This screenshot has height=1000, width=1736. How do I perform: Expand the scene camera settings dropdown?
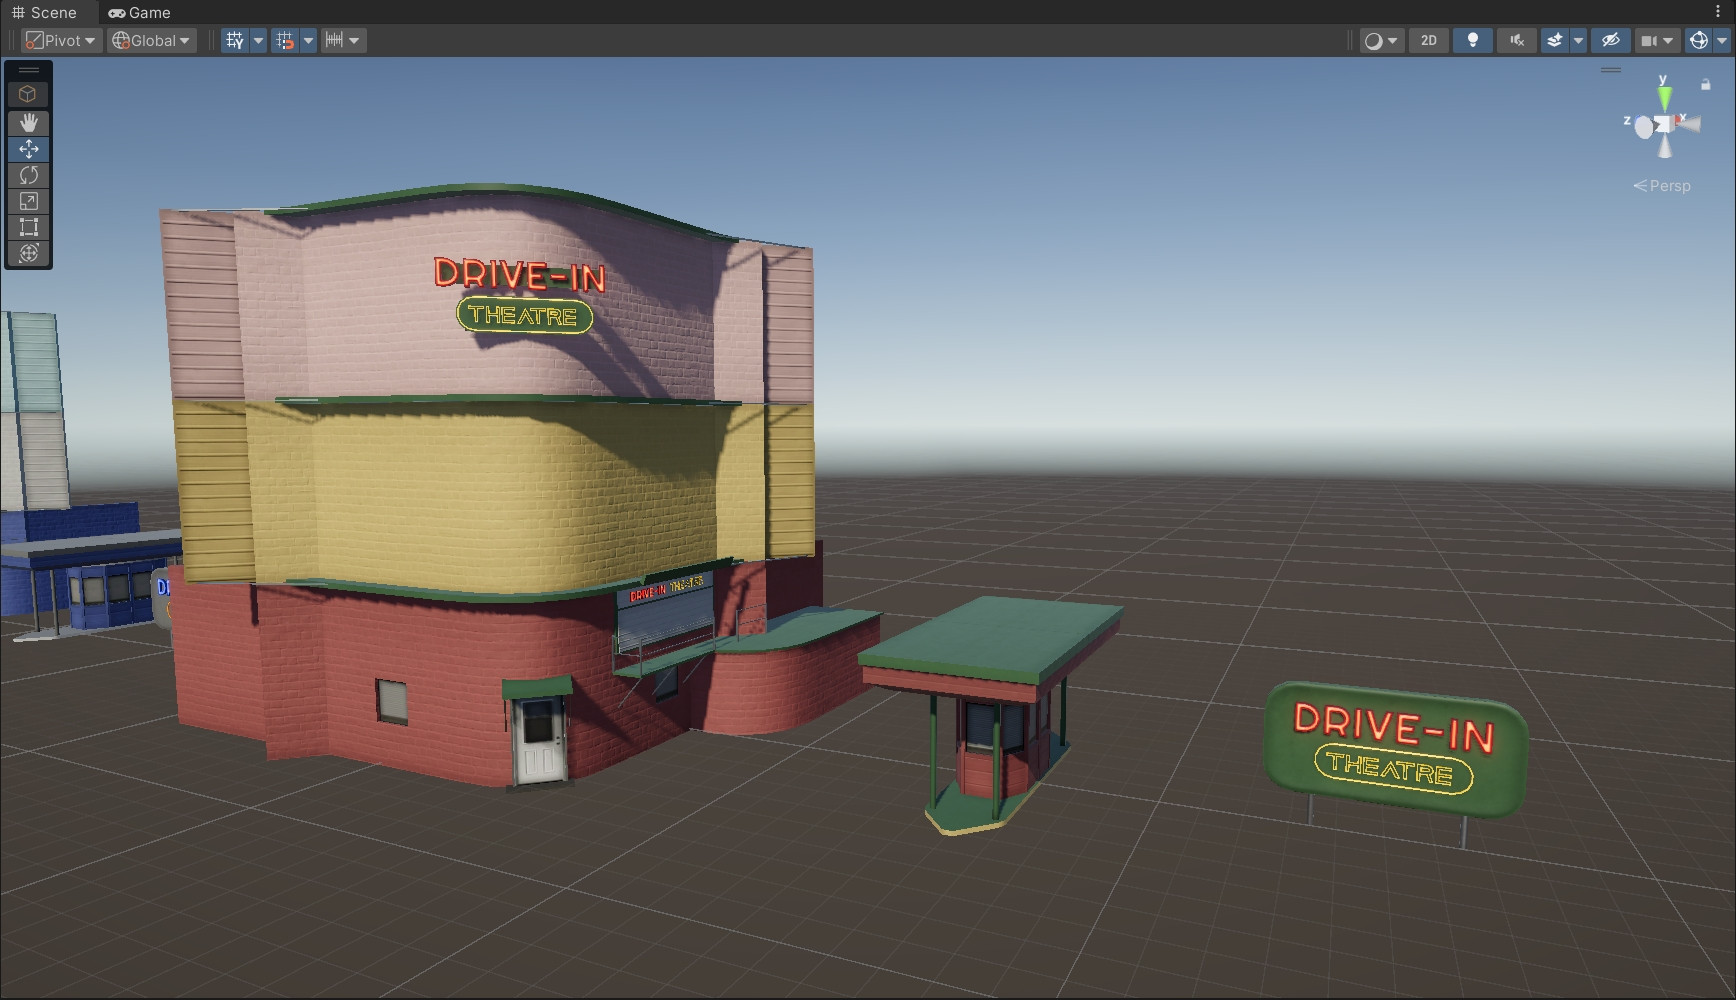point(1656,40)
